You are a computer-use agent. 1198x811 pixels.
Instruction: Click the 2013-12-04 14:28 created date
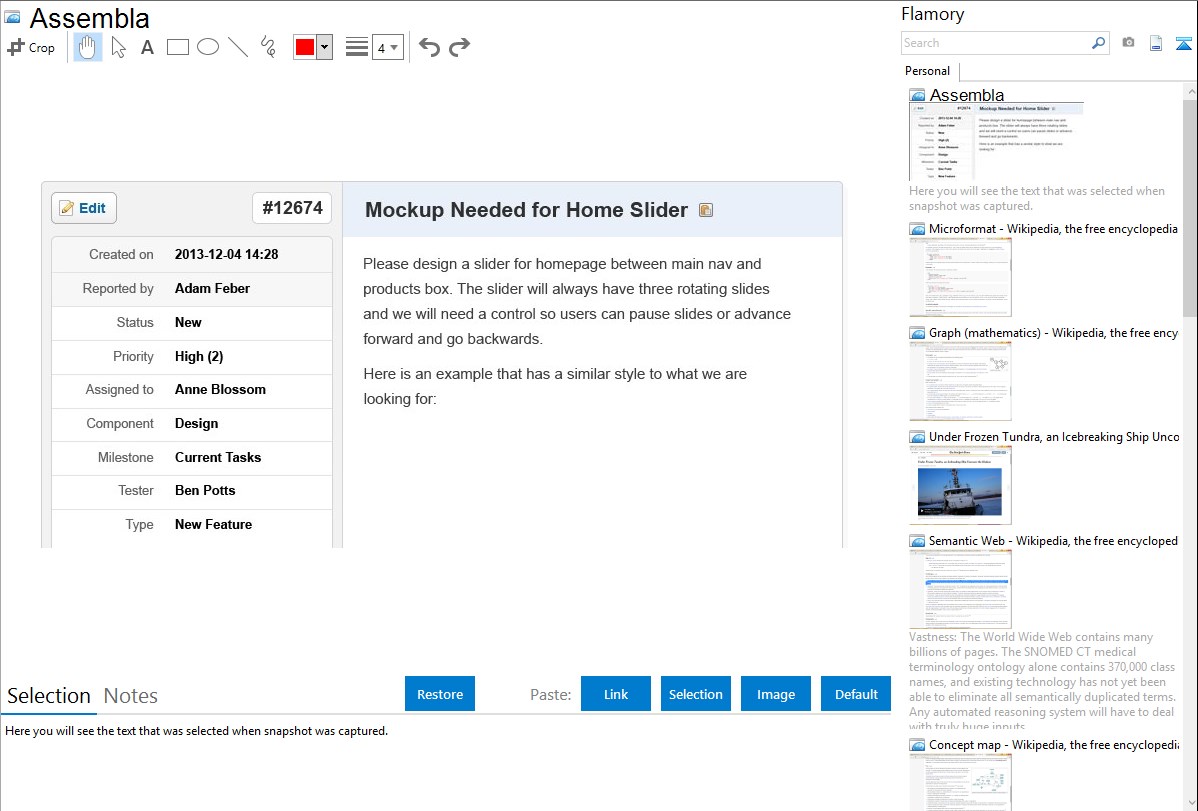[x=226, y=255]
